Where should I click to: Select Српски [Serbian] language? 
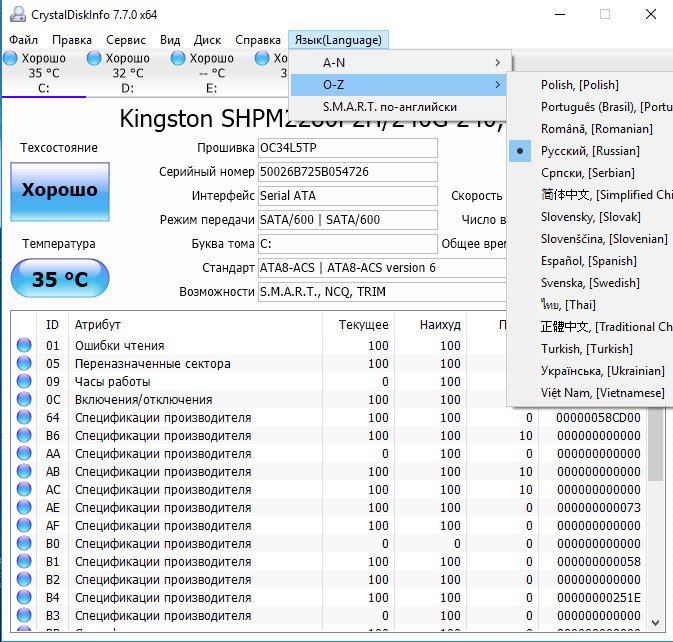click(x=591, y=173)
